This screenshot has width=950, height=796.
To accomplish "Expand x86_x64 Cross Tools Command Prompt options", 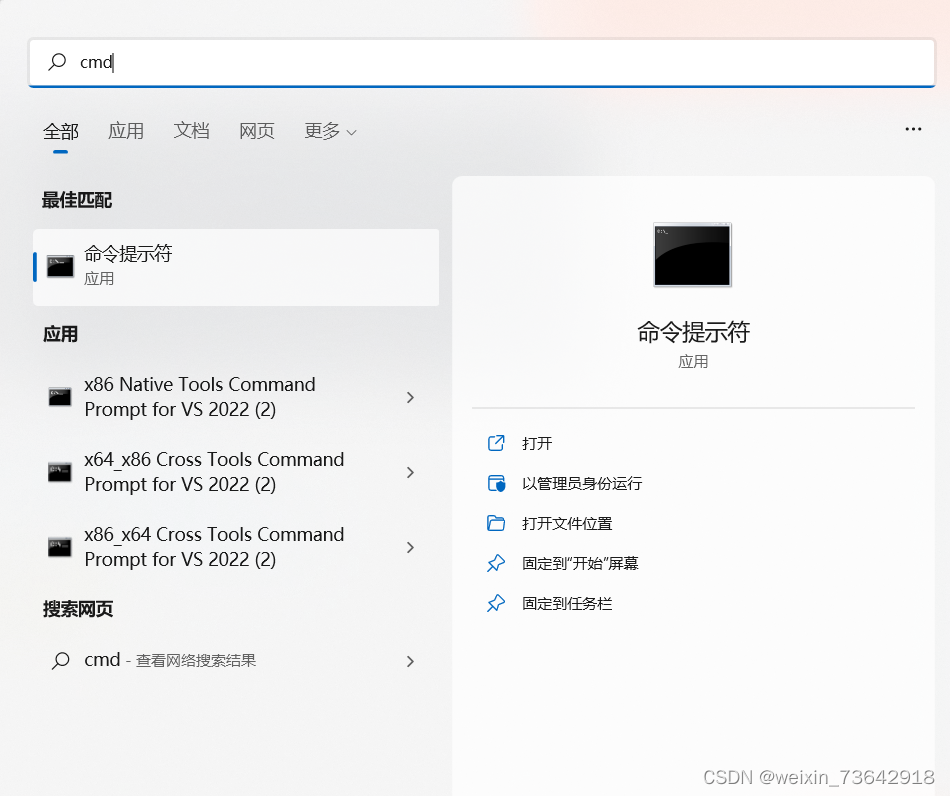I will [410, 547].
